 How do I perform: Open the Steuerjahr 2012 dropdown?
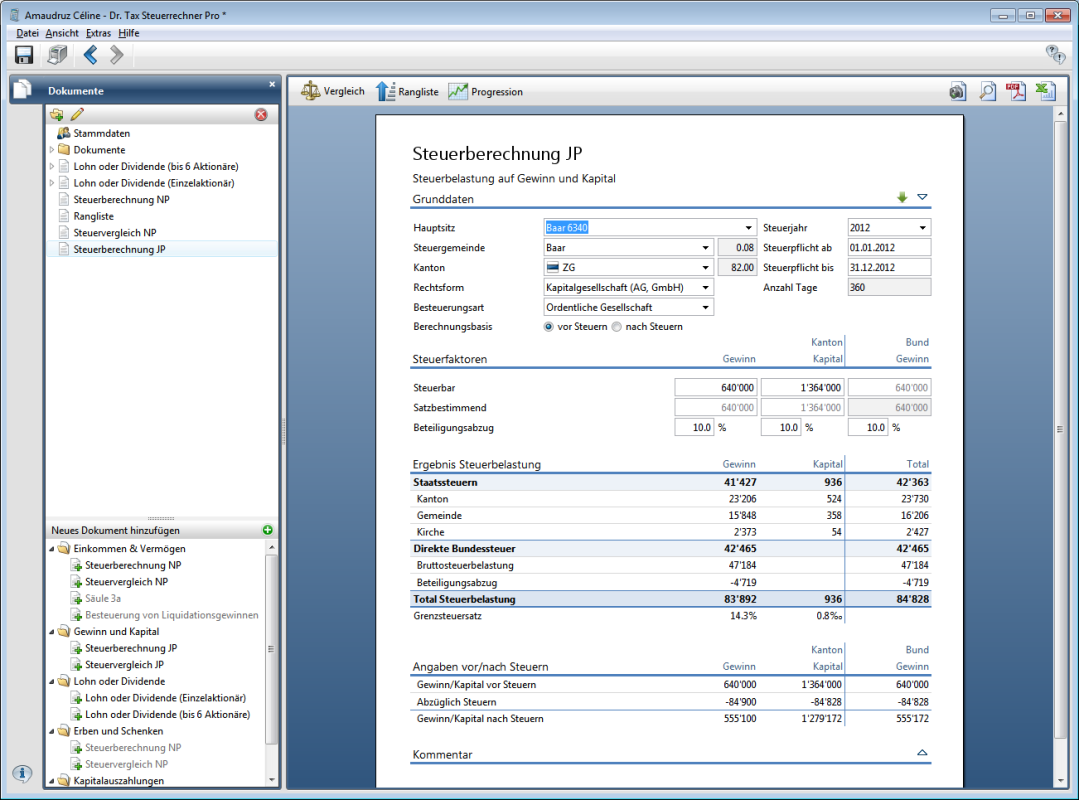pos(922,228)
